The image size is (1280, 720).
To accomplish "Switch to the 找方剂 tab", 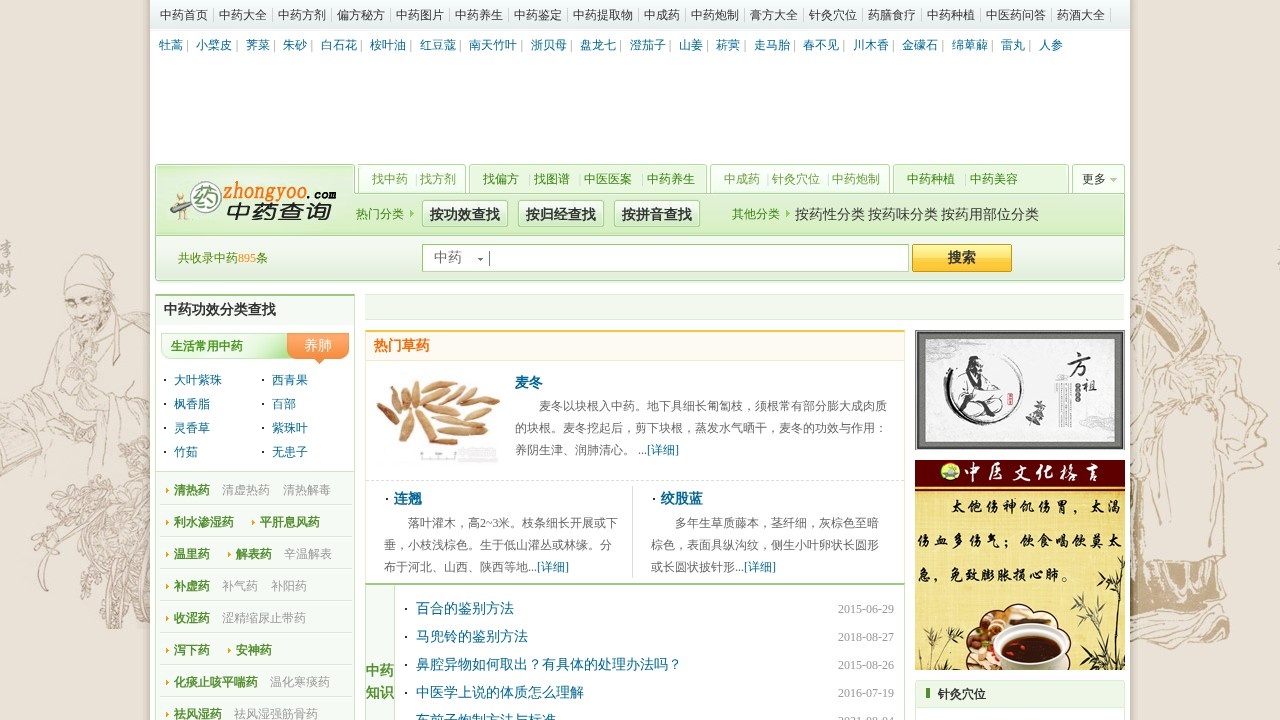I will pyautogui.click(x=438, y=179).
